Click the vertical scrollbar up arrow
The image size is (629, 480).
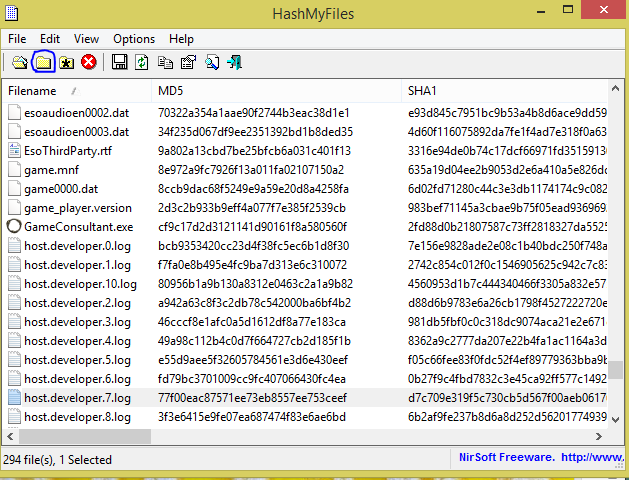[x=615, y=89]
